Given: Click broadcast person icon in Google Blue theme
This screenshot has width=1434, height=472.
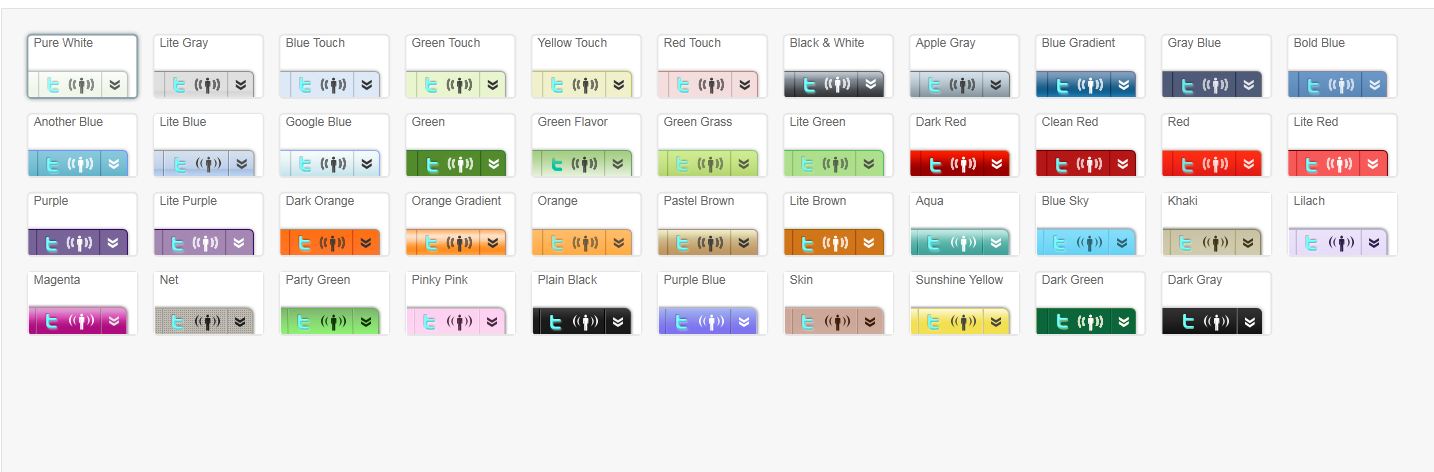Looking at the screenshot, I should coord(333,164).
